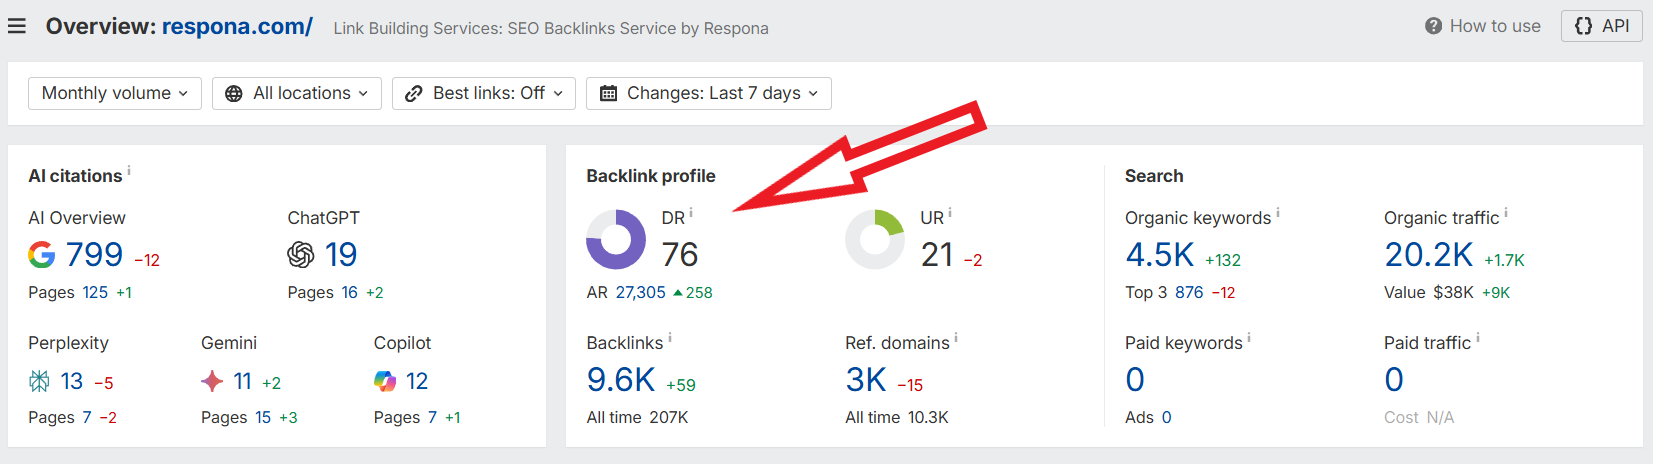This screenshot has width=1653, height=464.
Task: Click the Gemini star icon
Action: click(212, 381)
